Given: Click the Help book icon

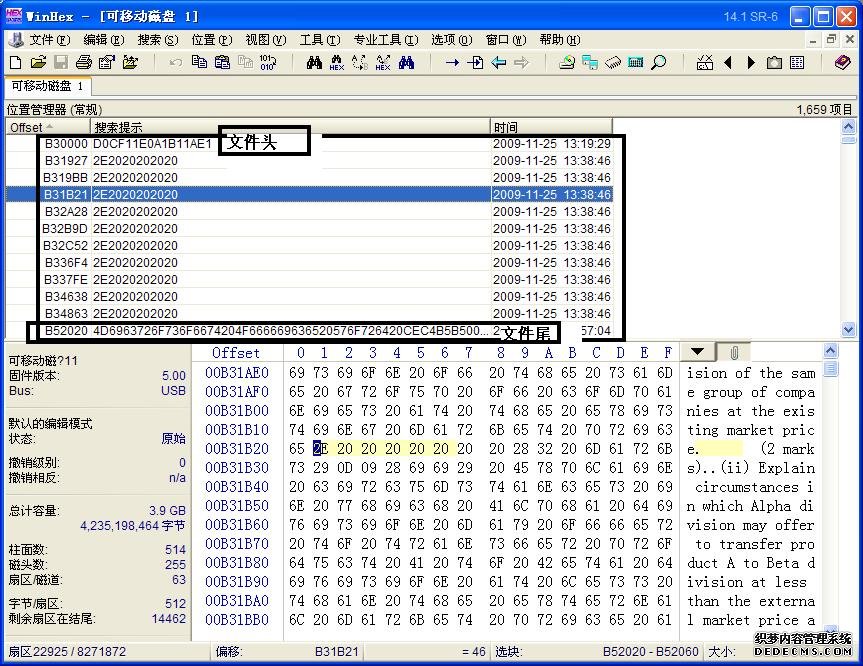Looking at the screenshot, I should [x=842, y=62].
